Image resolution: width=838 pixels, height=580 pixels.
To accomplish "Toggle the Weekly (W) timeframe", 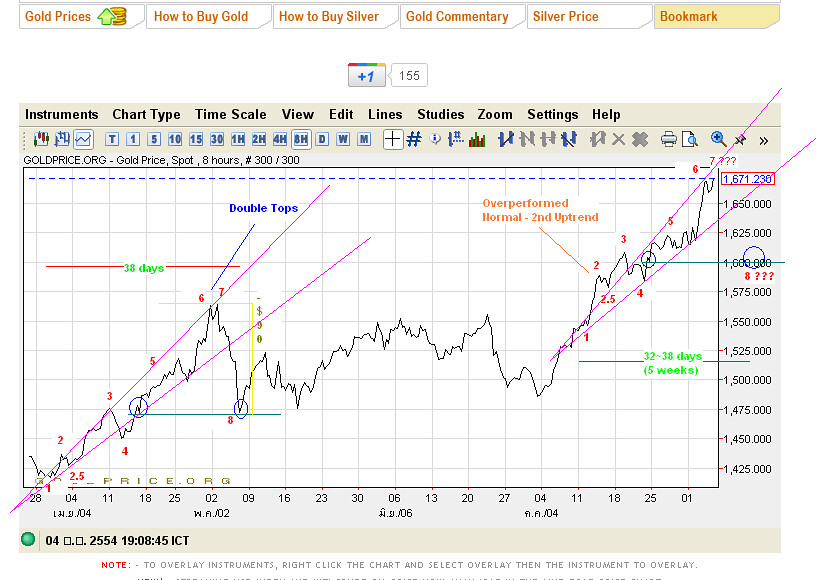I will click(x=343, y=140).
